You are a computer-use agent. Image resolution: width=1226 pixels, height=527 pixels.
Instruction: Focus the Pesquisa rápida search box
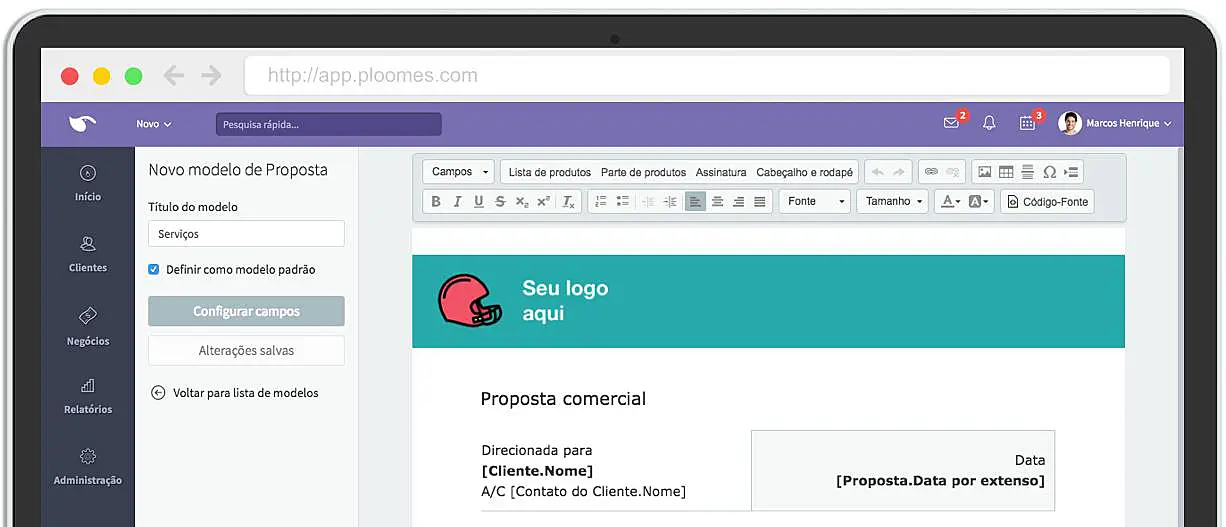[328, 124]
